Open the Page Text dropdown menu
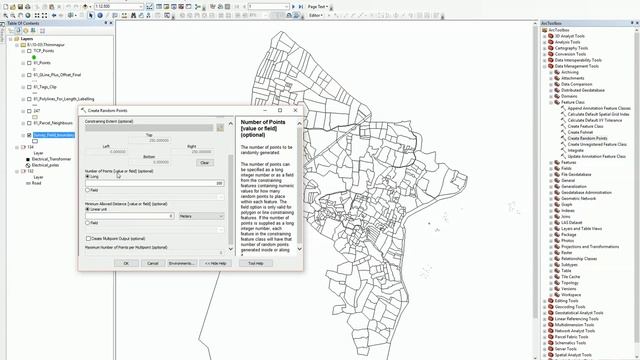The image size is (640, 360). 318,7
